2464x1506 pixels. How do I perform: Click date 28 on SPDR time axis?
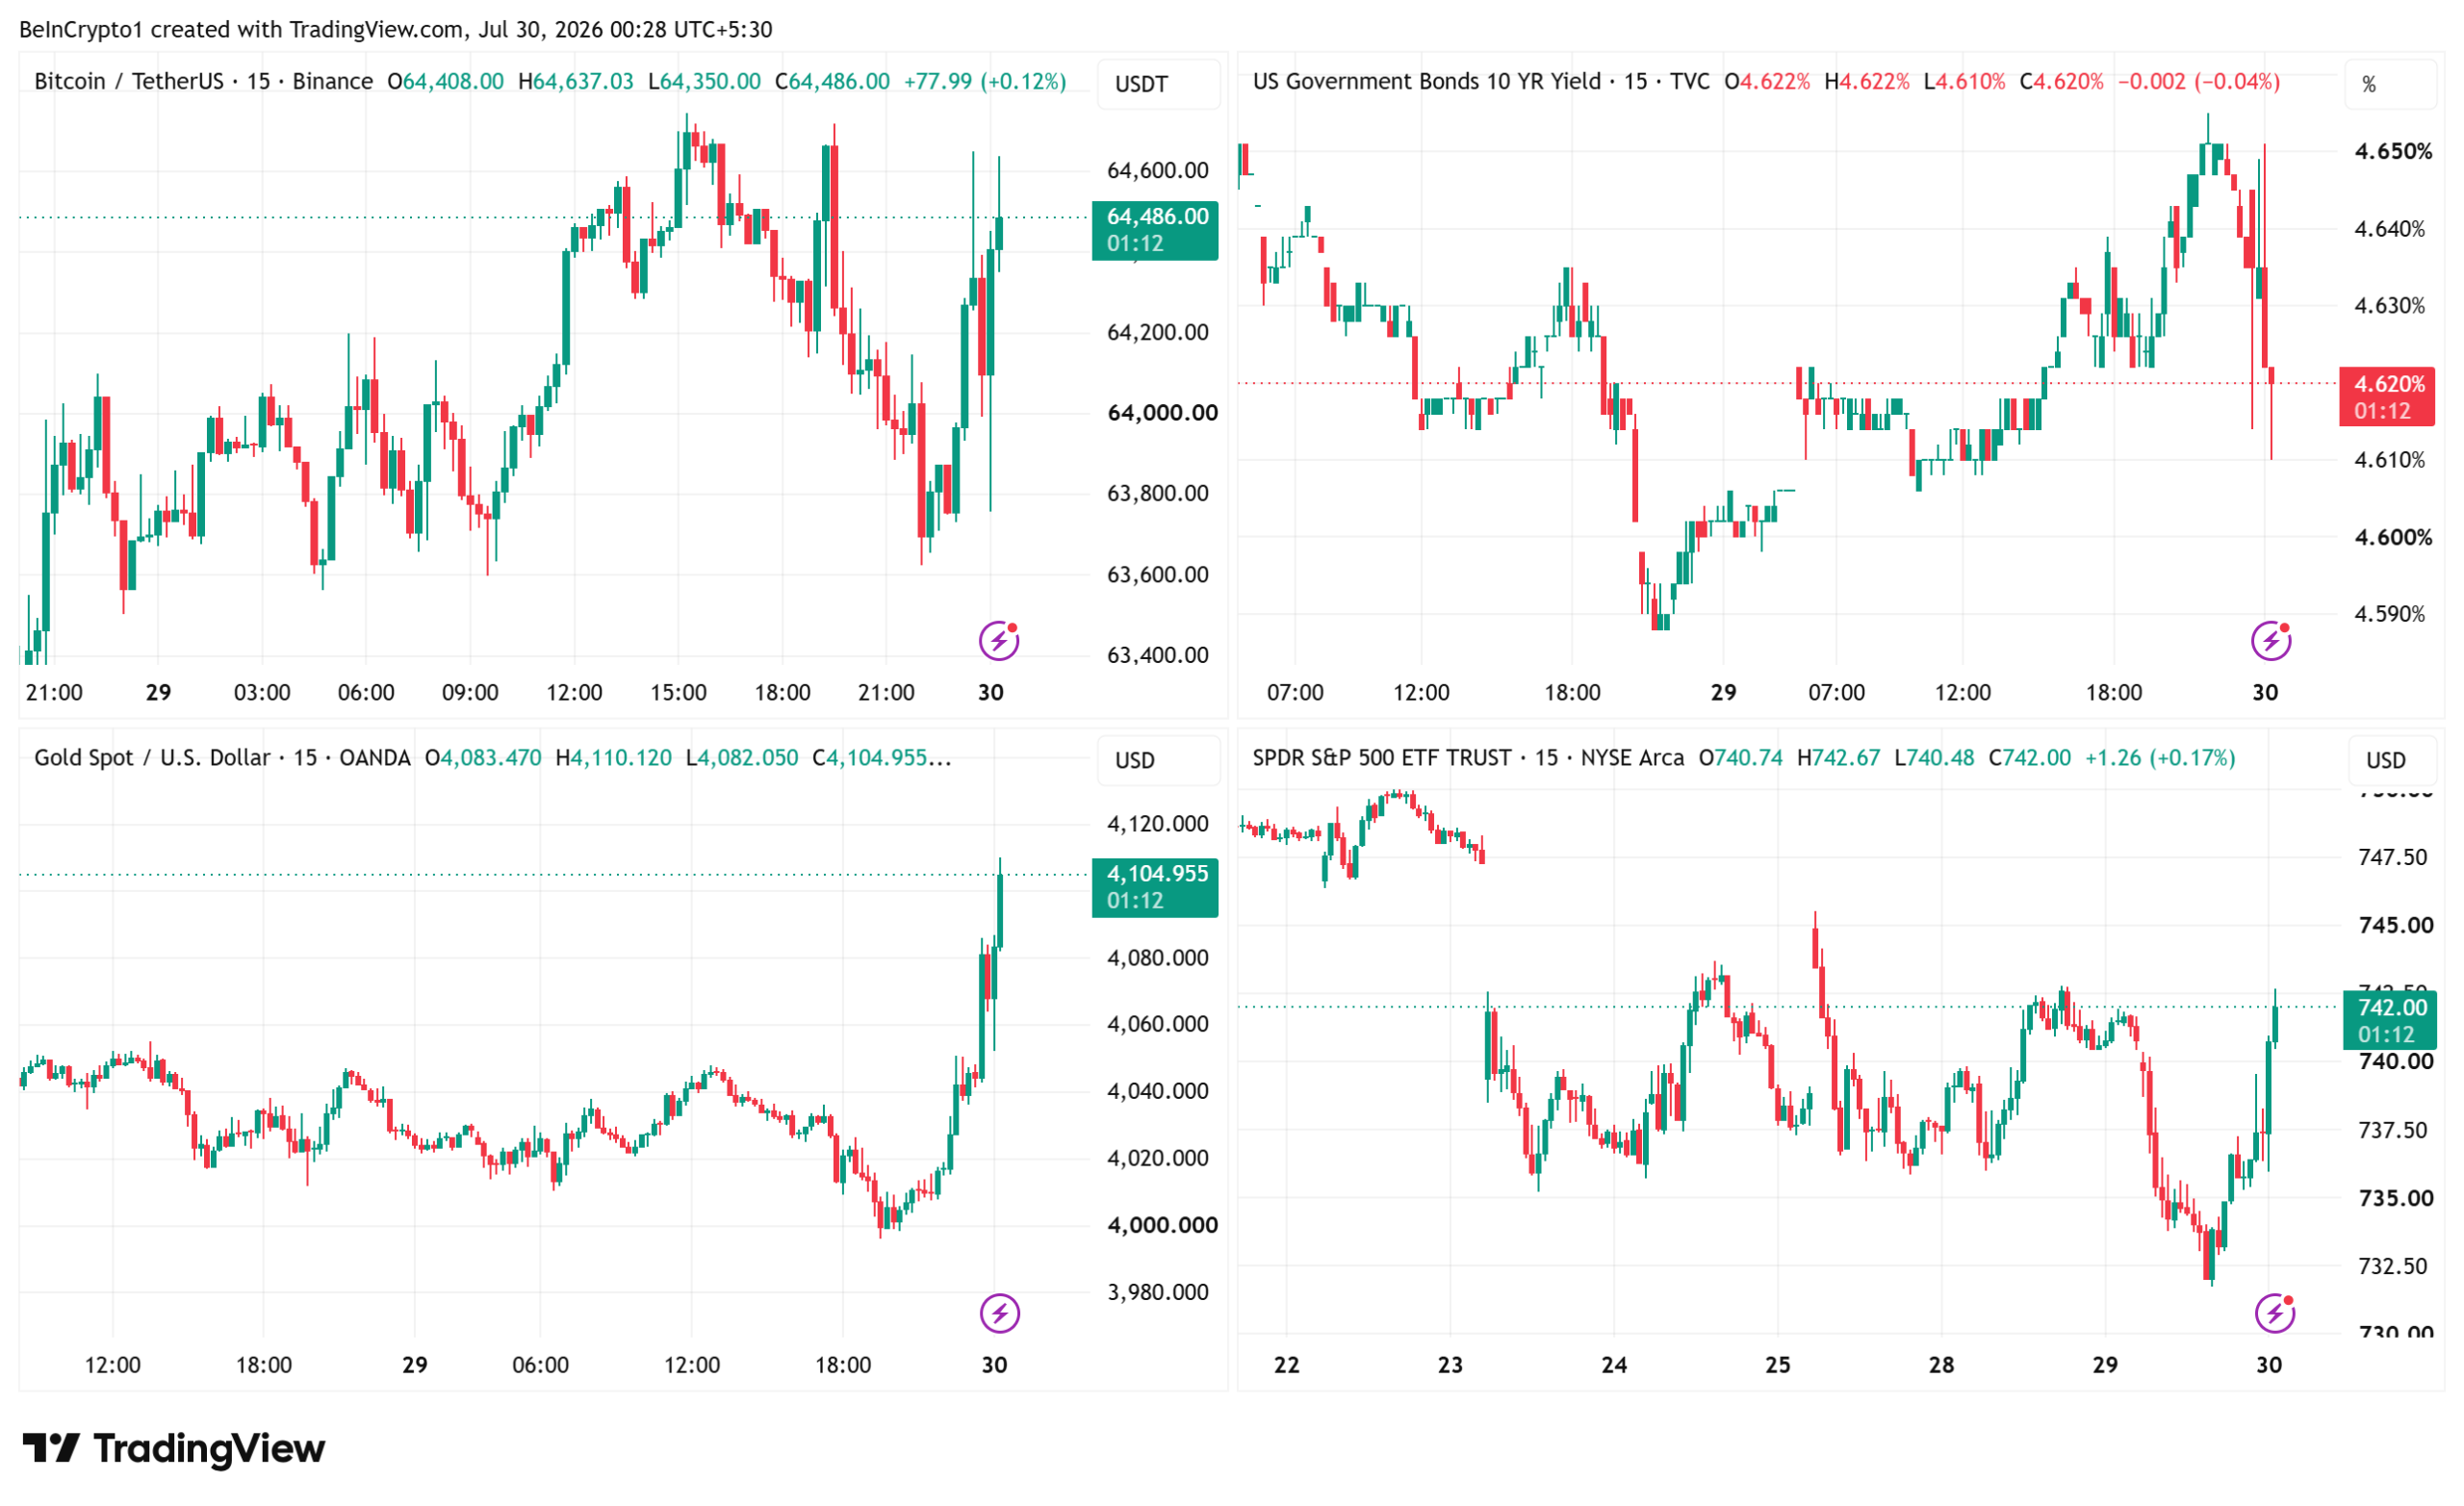(x=1941, y=1365)
